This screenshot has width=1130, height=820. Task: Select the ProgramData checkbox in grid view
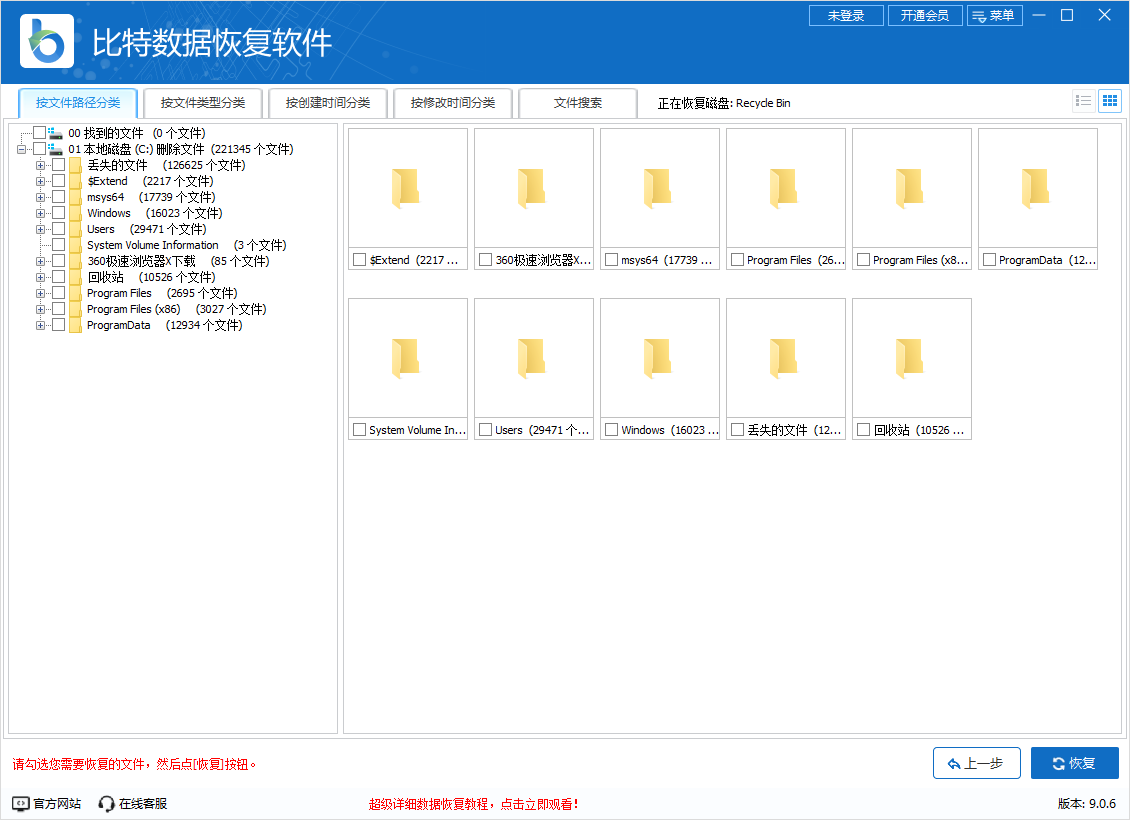point(988,259)
